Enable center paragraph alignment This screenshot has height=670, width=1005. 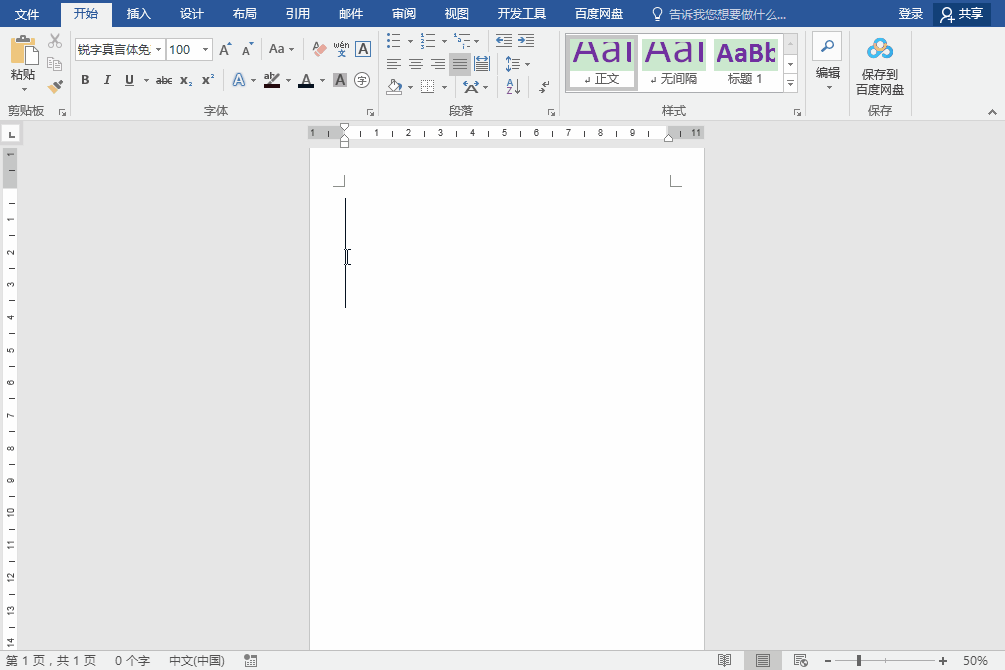pos(416,64)
